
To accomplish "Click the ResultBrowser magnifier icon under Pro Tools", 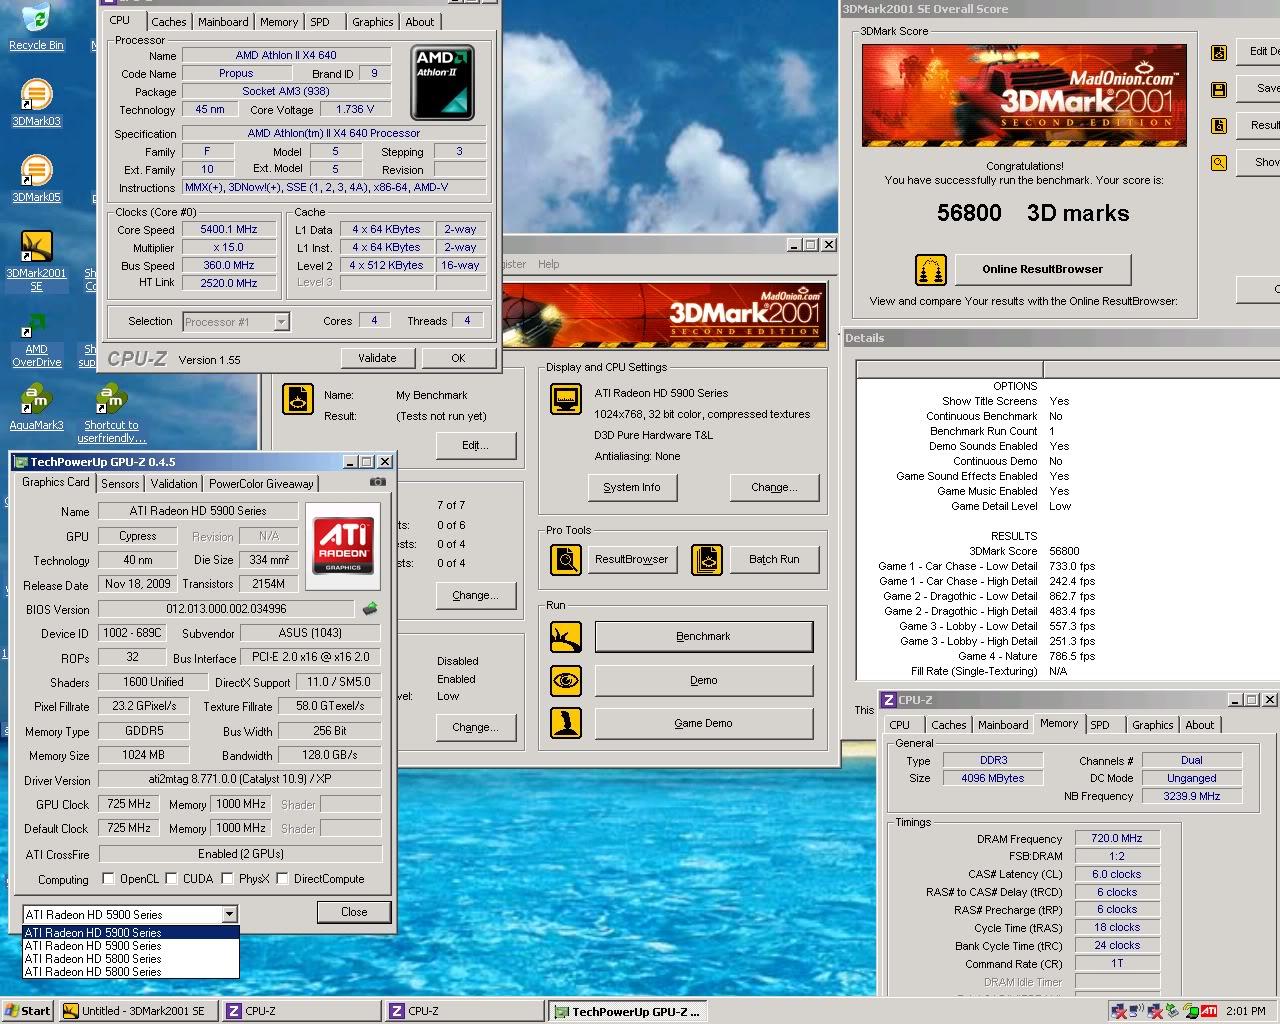I will (x=566, y=559).
